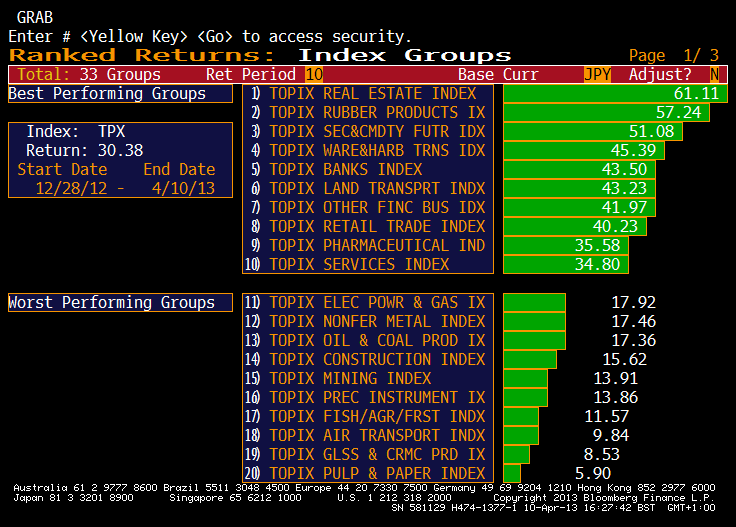
Task: Click the green bar showing 57.24
Action: click(606, 113)
